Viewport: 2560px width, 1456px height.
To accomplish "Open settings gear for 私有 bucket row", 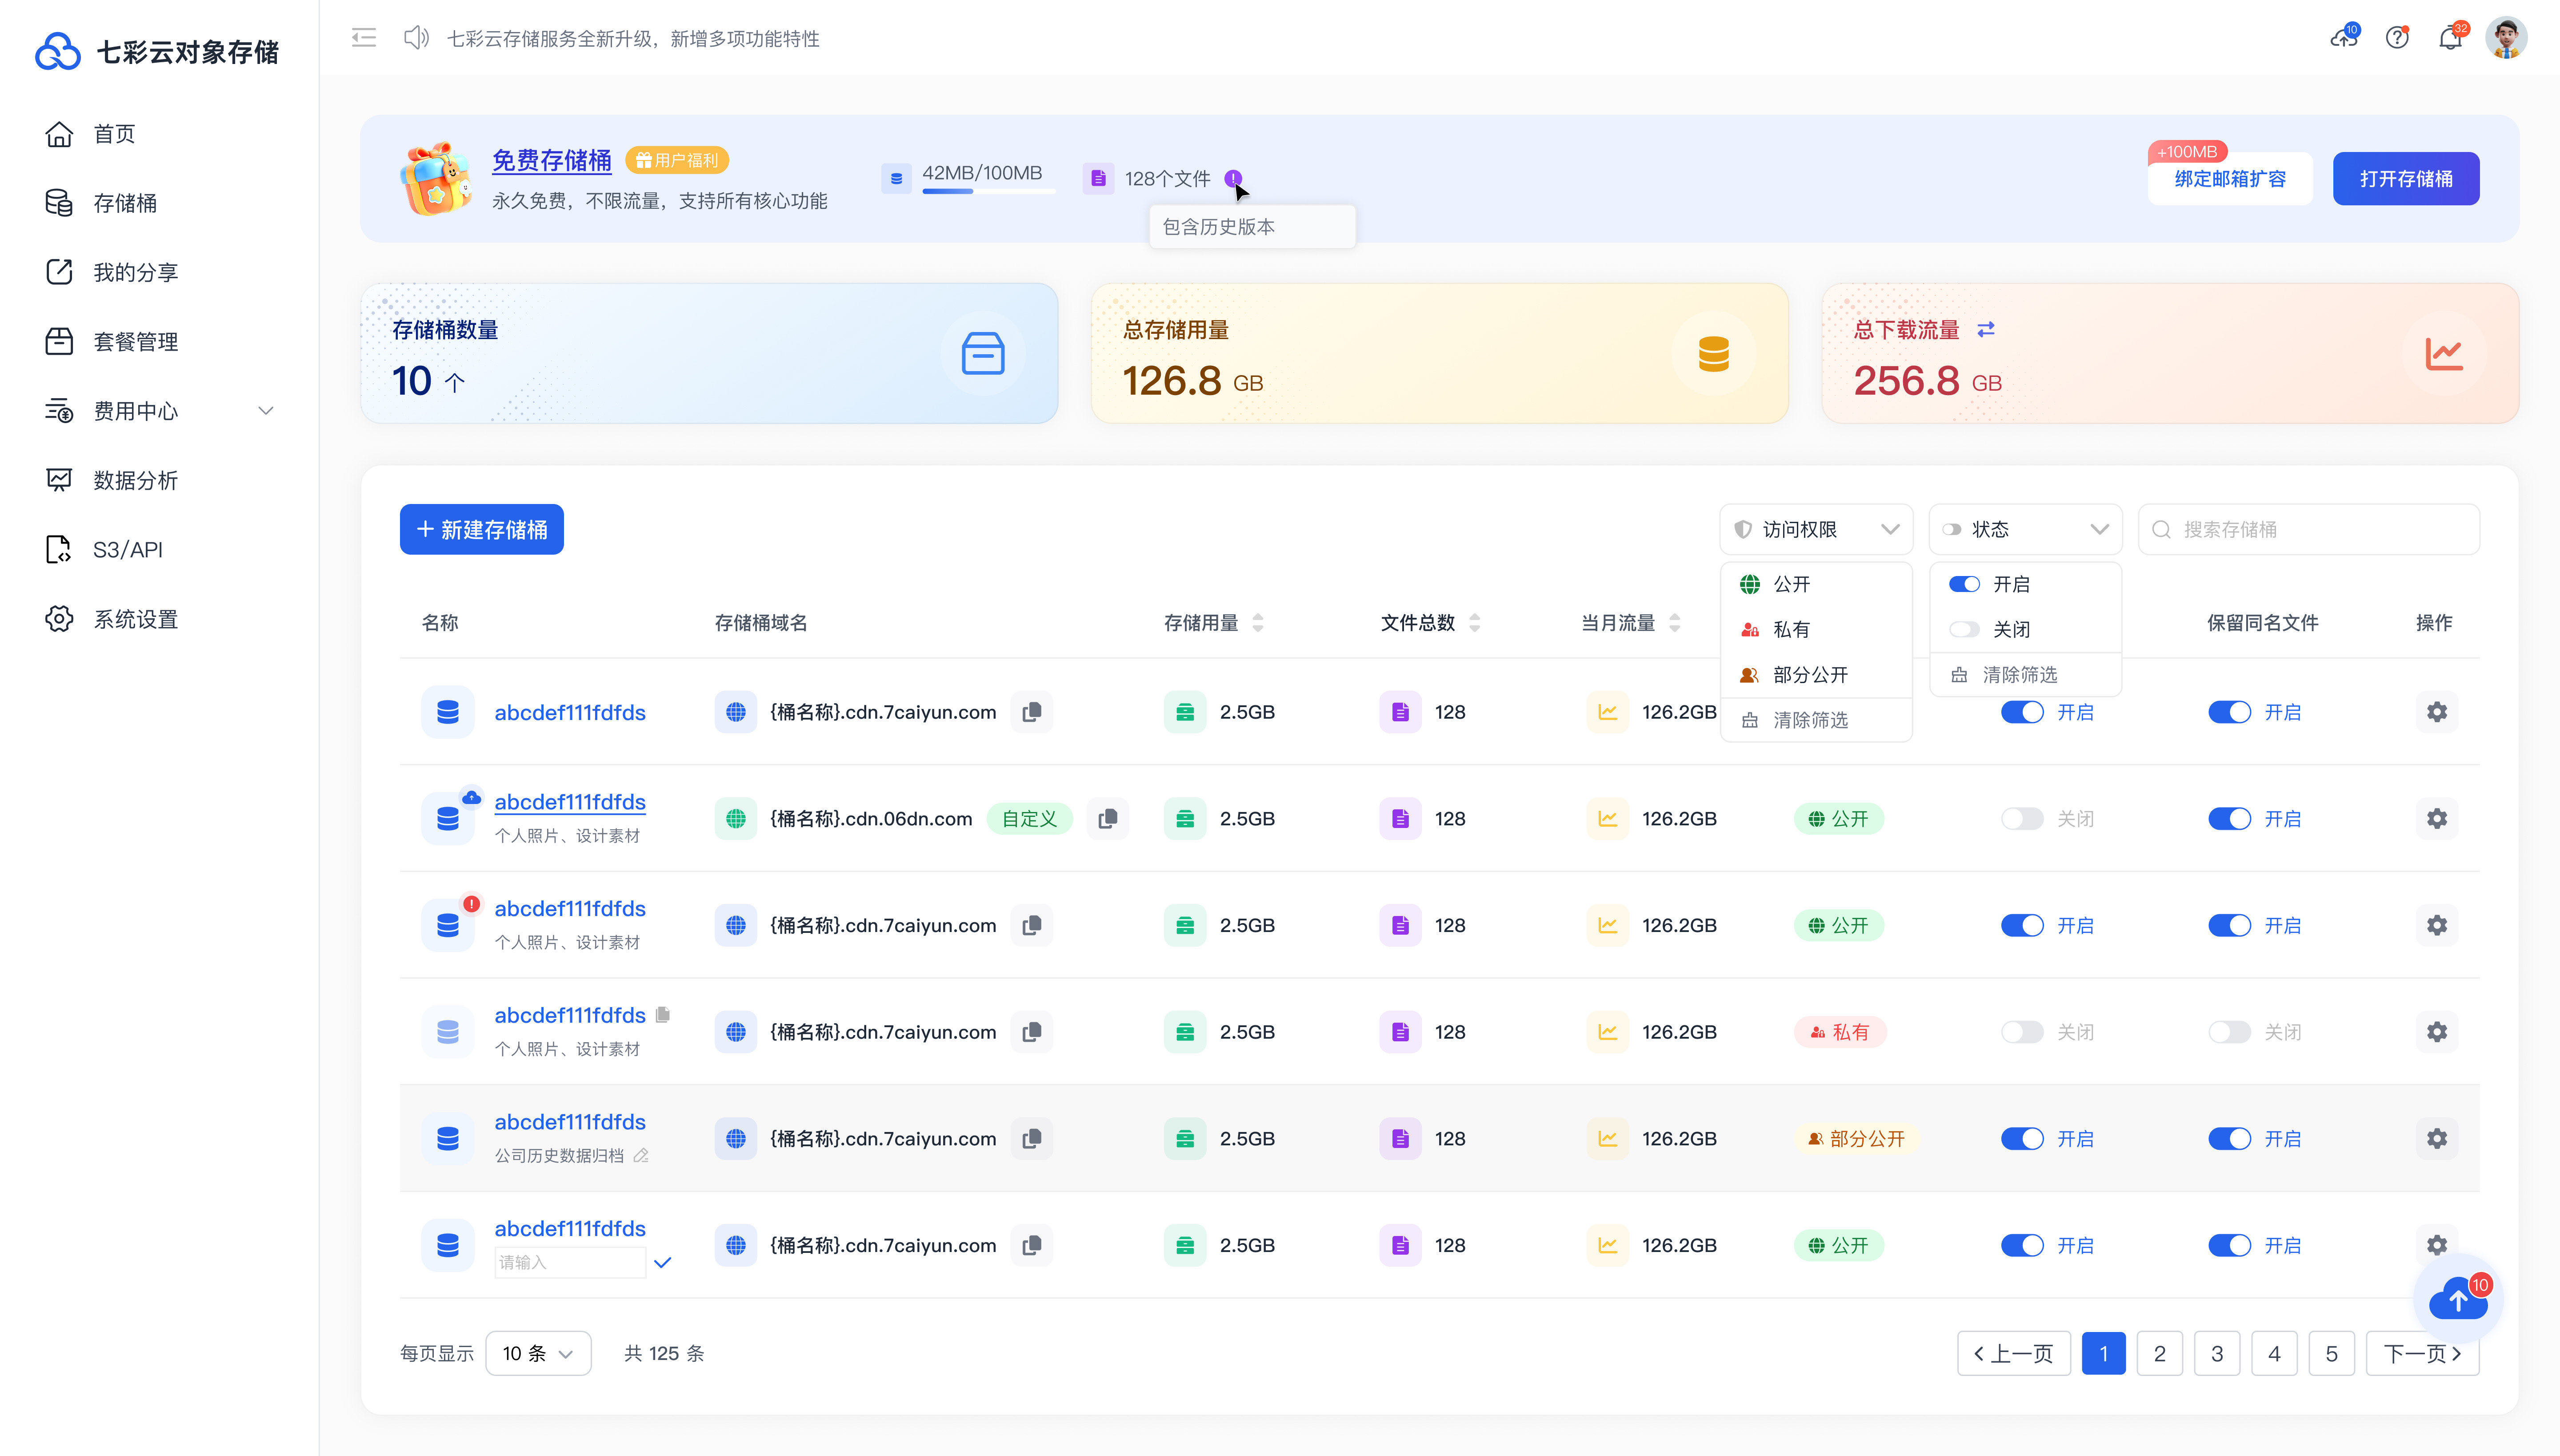I will pyautogui.click(x=2436, y=1032).
